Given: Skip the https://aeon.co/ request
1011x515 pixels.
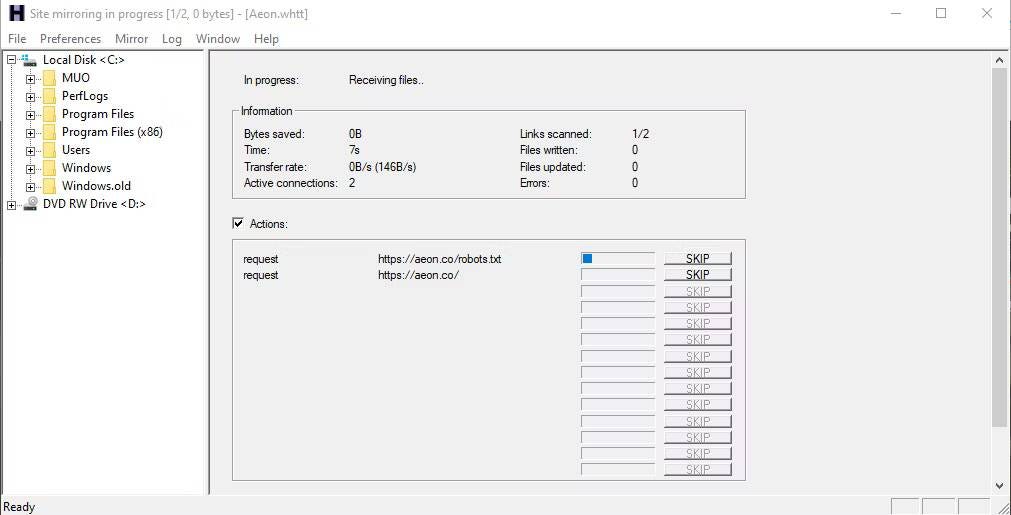Looking at the screenshot, I should click(697, 275).
